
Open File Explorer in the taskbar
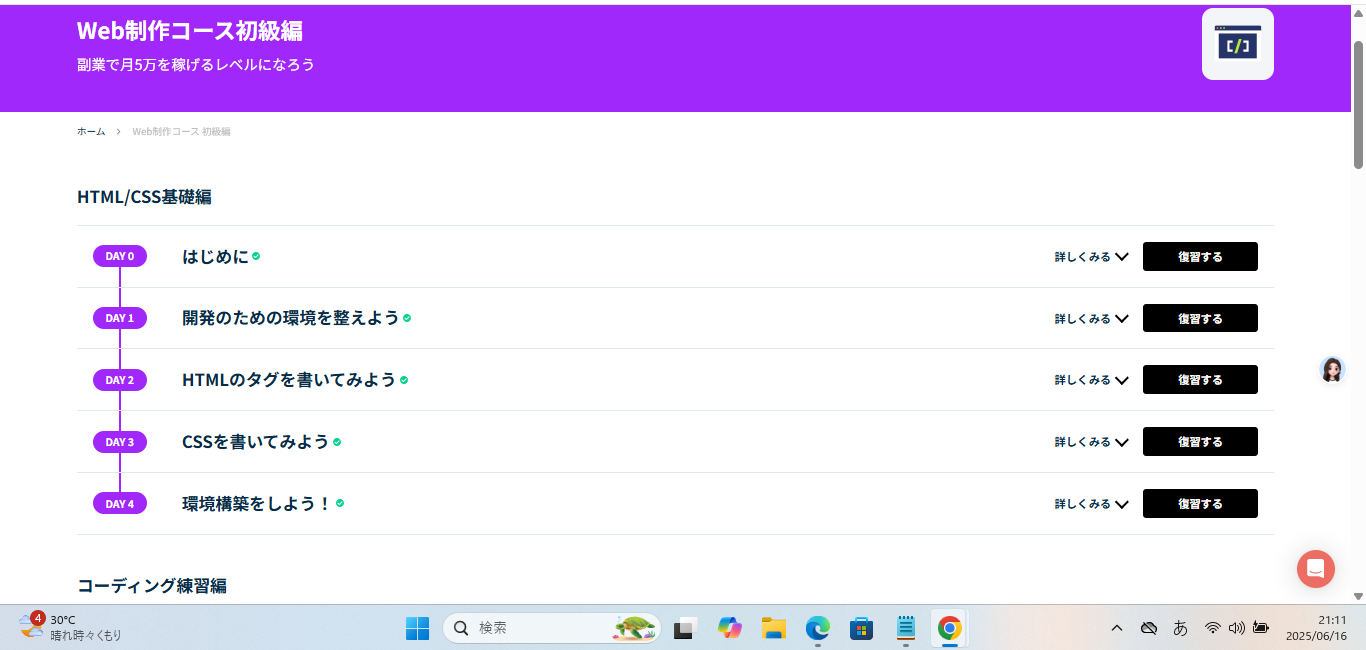tap(773, 628)
